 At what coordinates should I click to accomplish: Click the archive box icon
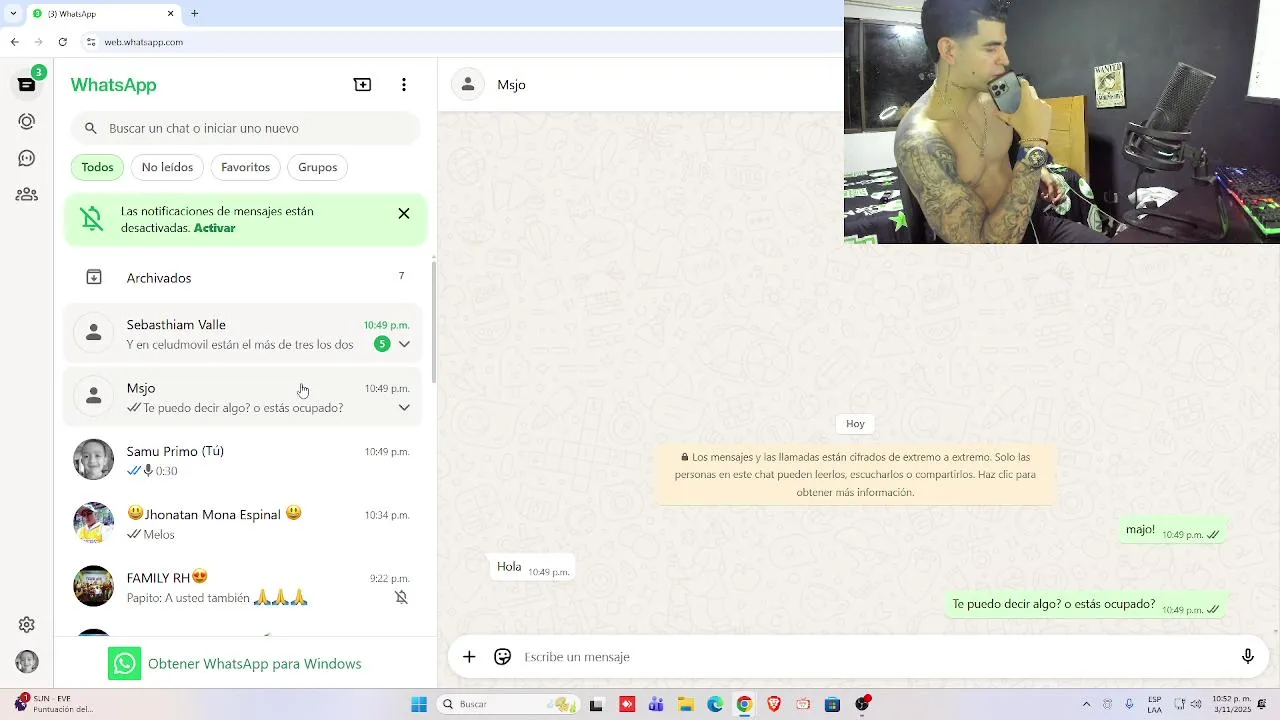click(94, 277)
